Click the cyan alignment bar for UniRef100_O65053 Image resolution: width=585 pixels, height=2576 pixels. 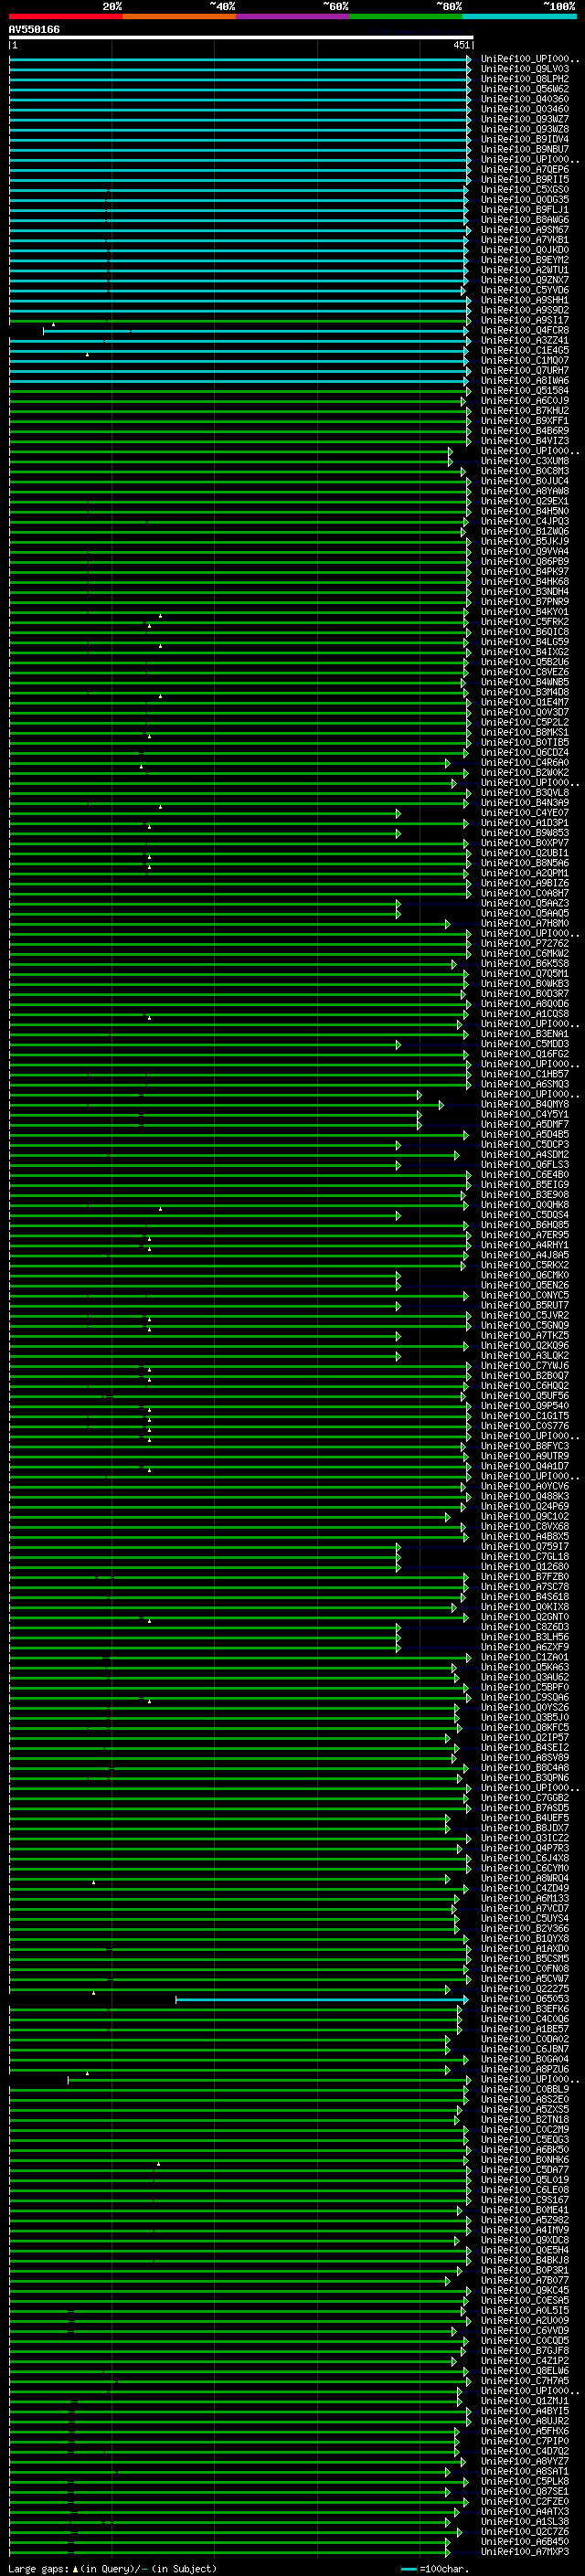pyautogui.click(x=321, y=2000)
